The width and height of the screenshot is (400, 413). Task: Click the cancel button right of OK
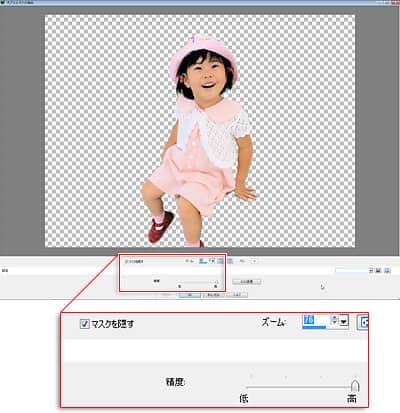pos(213,295)
